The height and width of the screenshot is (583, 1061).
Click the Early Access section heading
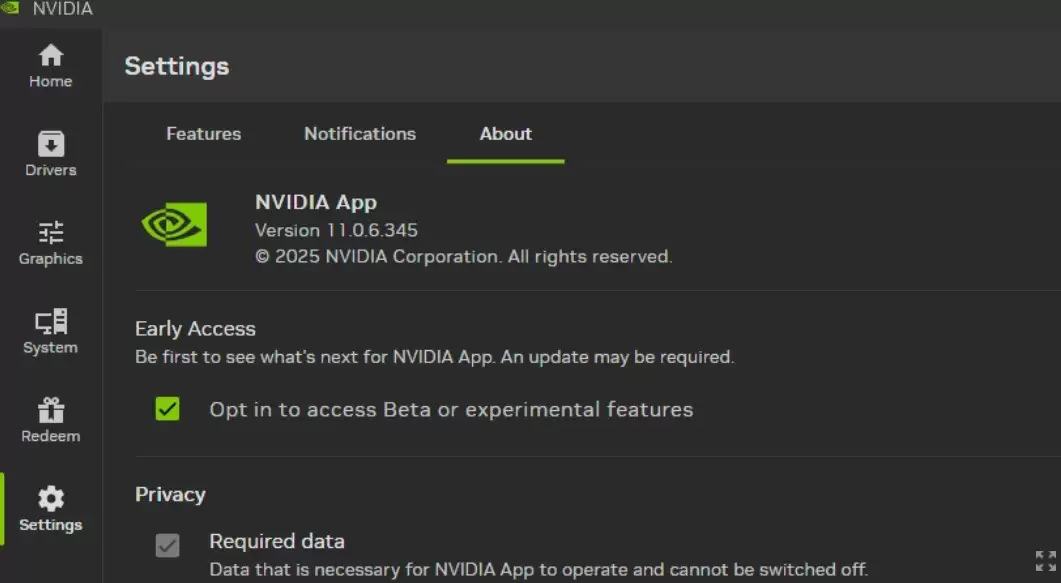point(196,328)
